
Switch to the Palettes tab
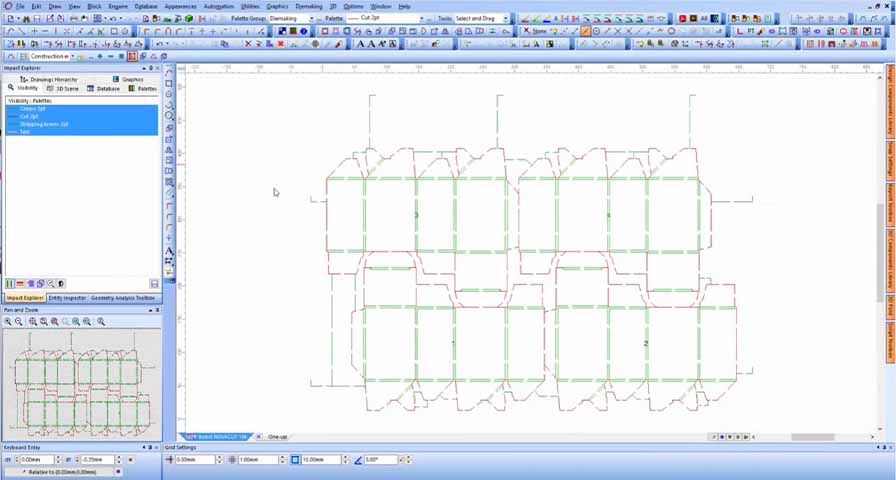point(142,89)
